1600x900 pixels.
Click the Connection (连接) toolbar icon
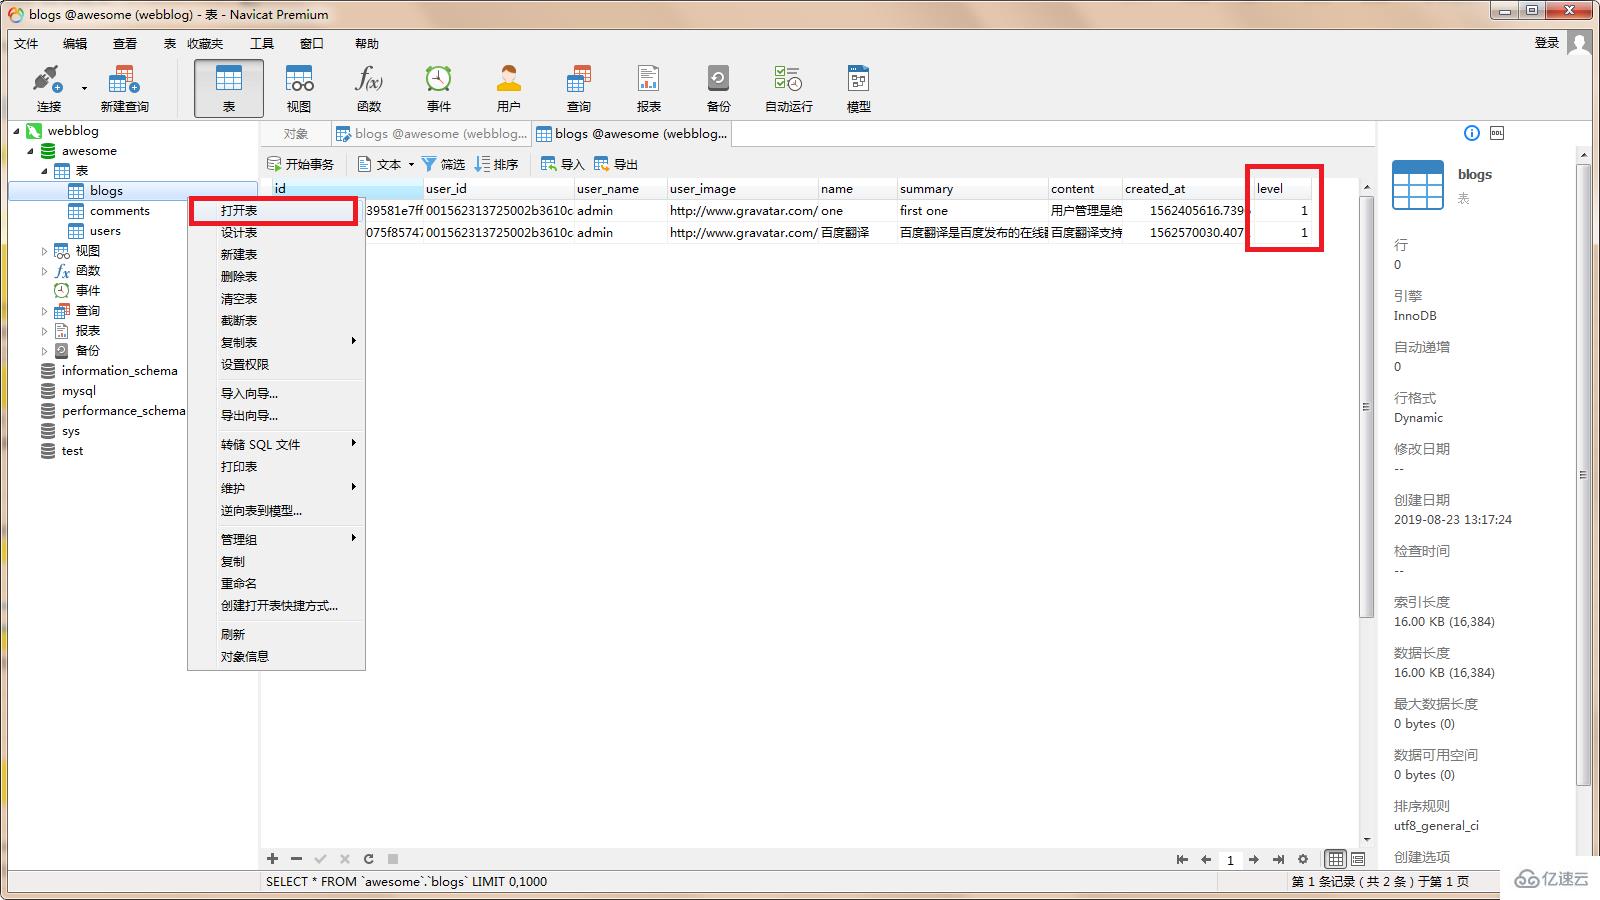click(48, 88)
